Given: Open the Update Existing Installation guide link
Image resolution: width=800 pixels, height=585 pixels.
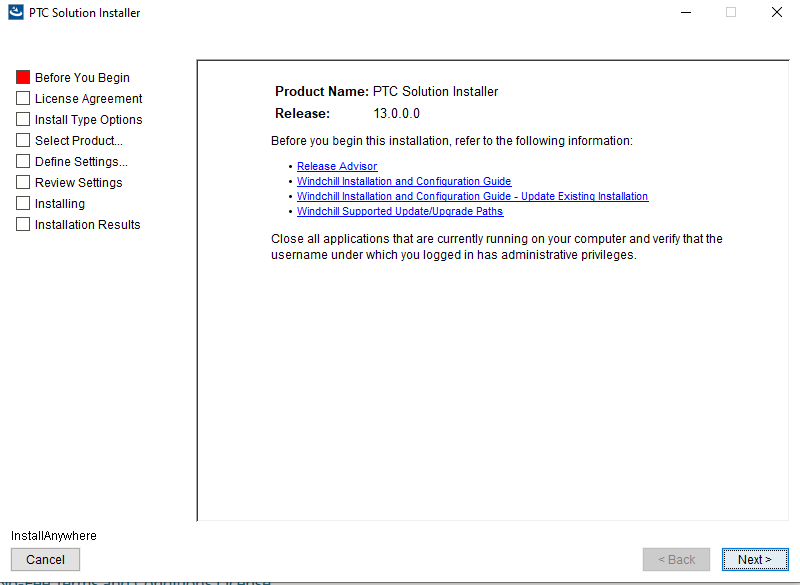Looking at the screenshot, I should (473, 196).
